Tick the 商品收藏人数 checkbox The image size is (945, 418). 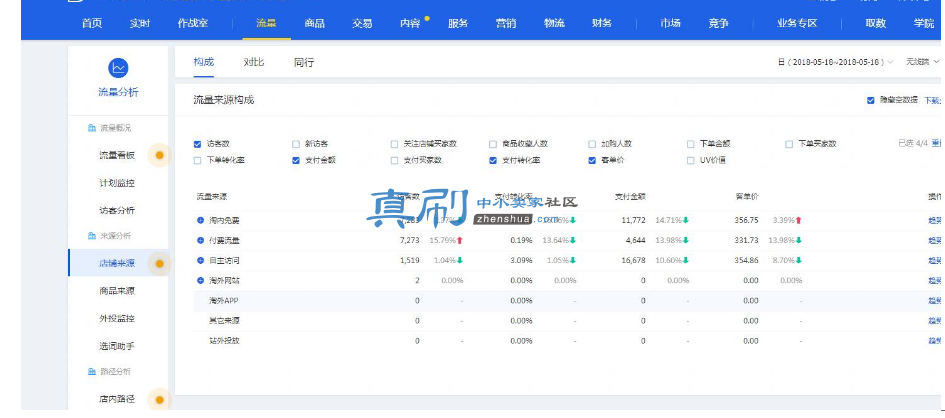coord(493,144)
